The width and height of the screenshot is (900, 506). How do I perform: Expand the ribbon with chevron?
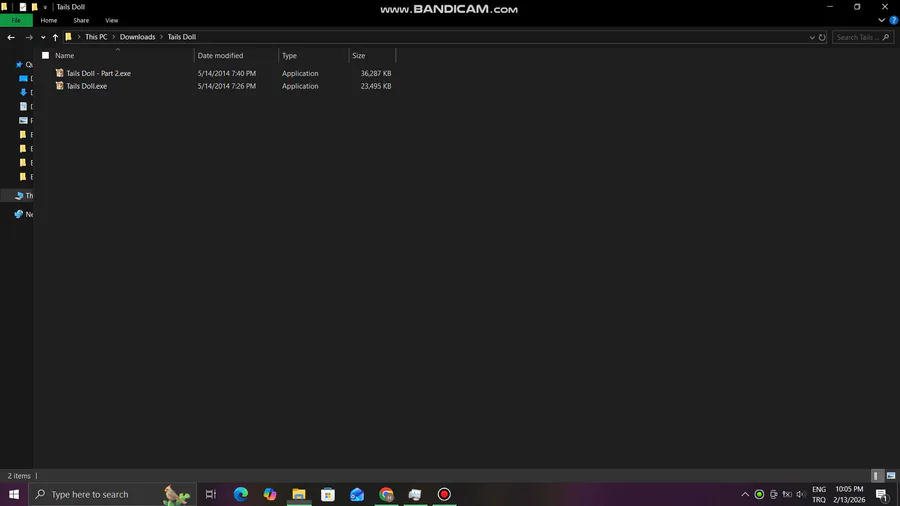tap(881, 20)
